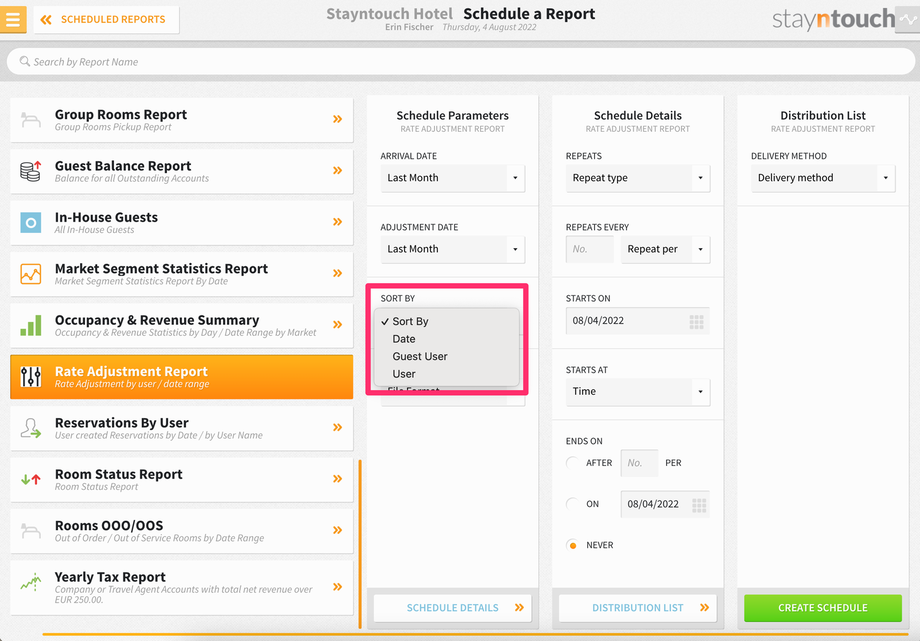Click the Repeats Every number field
The height and width of the screenshot is (641, 920).
[x=590, y=249]
